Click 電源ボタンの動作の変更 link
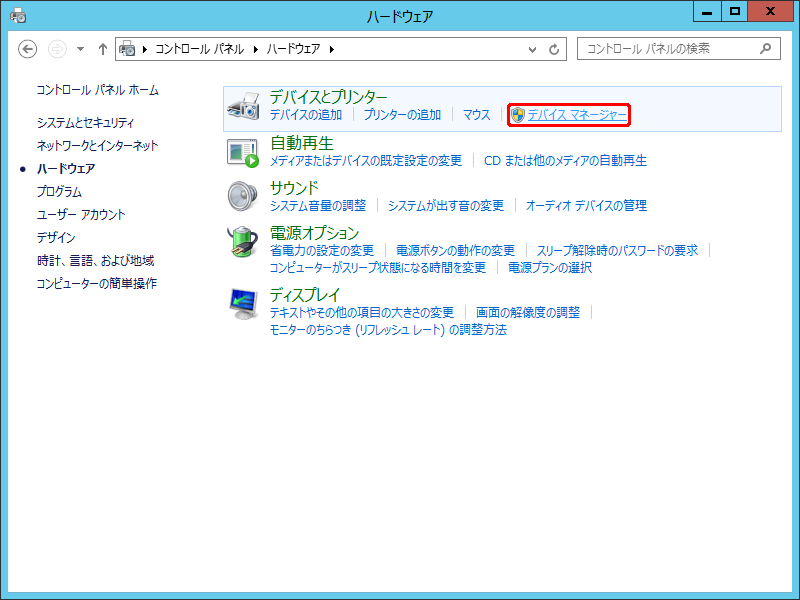This screenshot has height=600, width=800. (455, 251)
